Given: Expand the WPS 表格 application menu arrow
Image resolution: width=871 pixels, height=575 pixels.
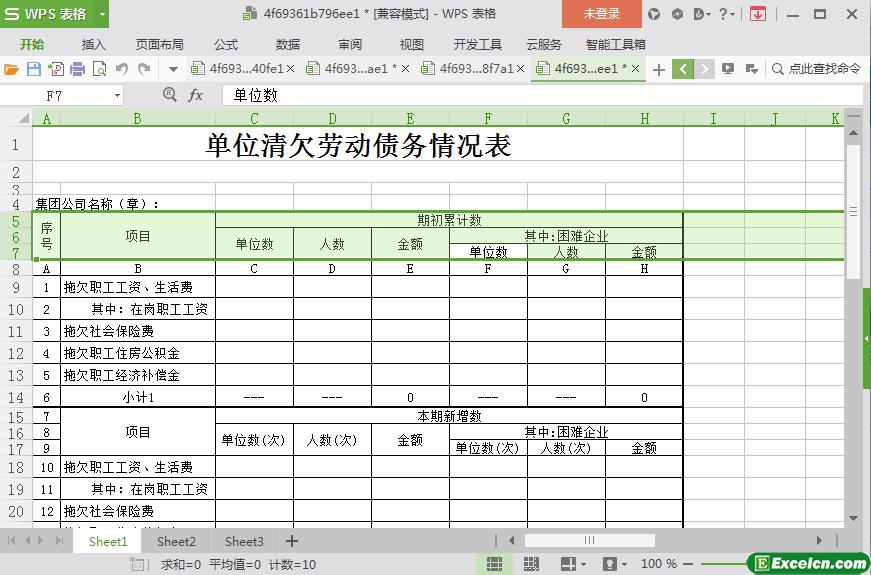Looking at the screenshot, I should tap(102, 14).
